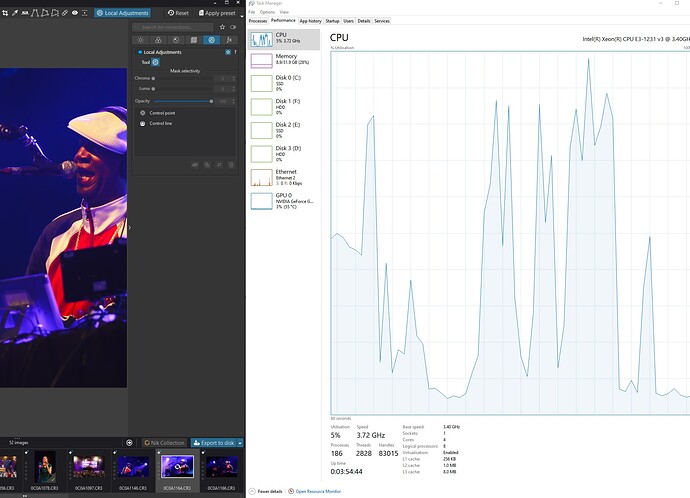This screenshot has height=498, width=690.
Task: Toggle Local Adjustments panel on/off switch
Action: [x=140, y=52]
